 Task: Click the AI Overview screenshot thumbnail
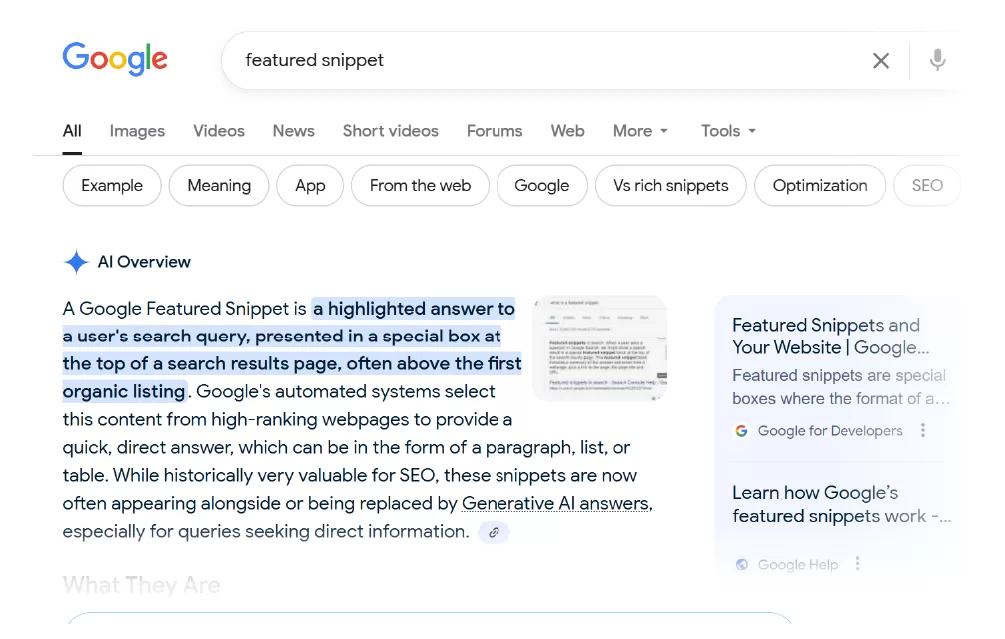click(x=599, y=347)
